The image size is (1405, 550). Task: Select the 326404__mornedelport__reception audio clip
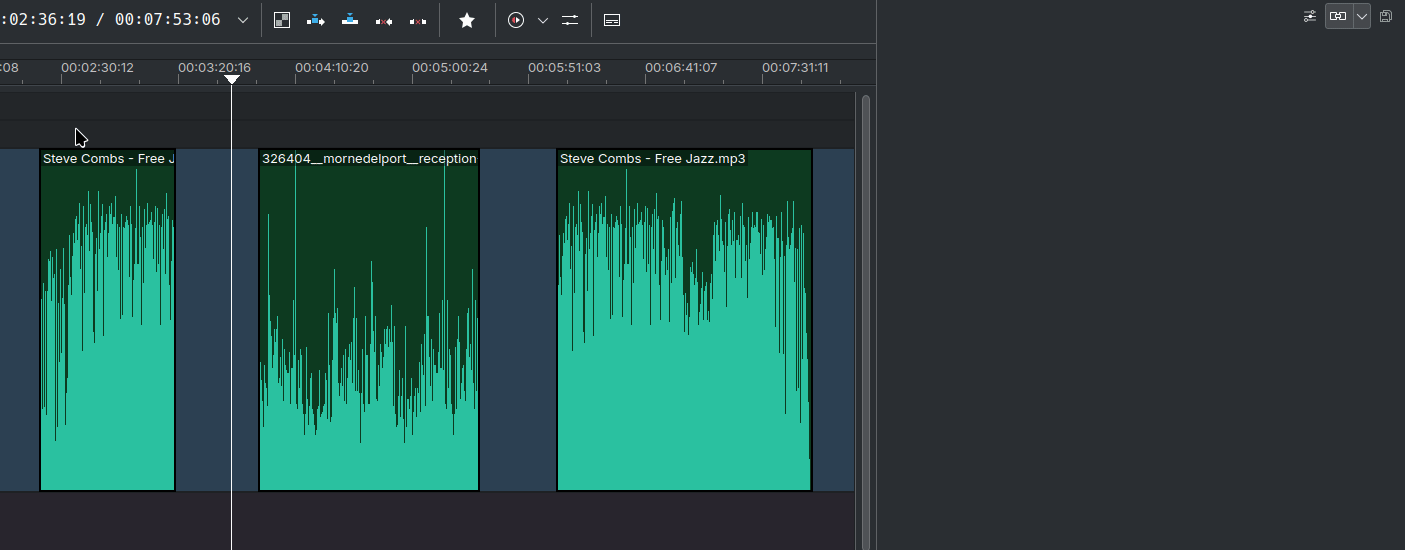coord(369,320)
